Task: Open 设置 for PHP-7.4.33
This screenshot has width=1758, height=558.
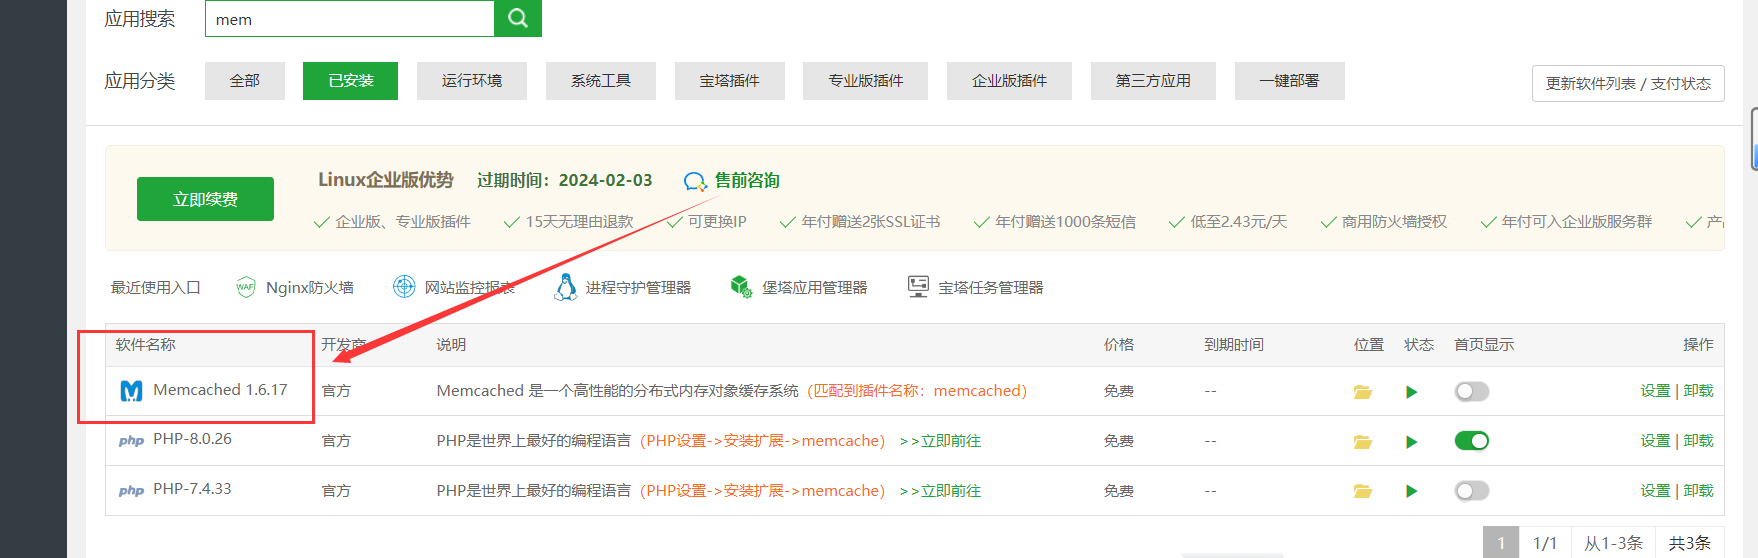Action: 1655,491
